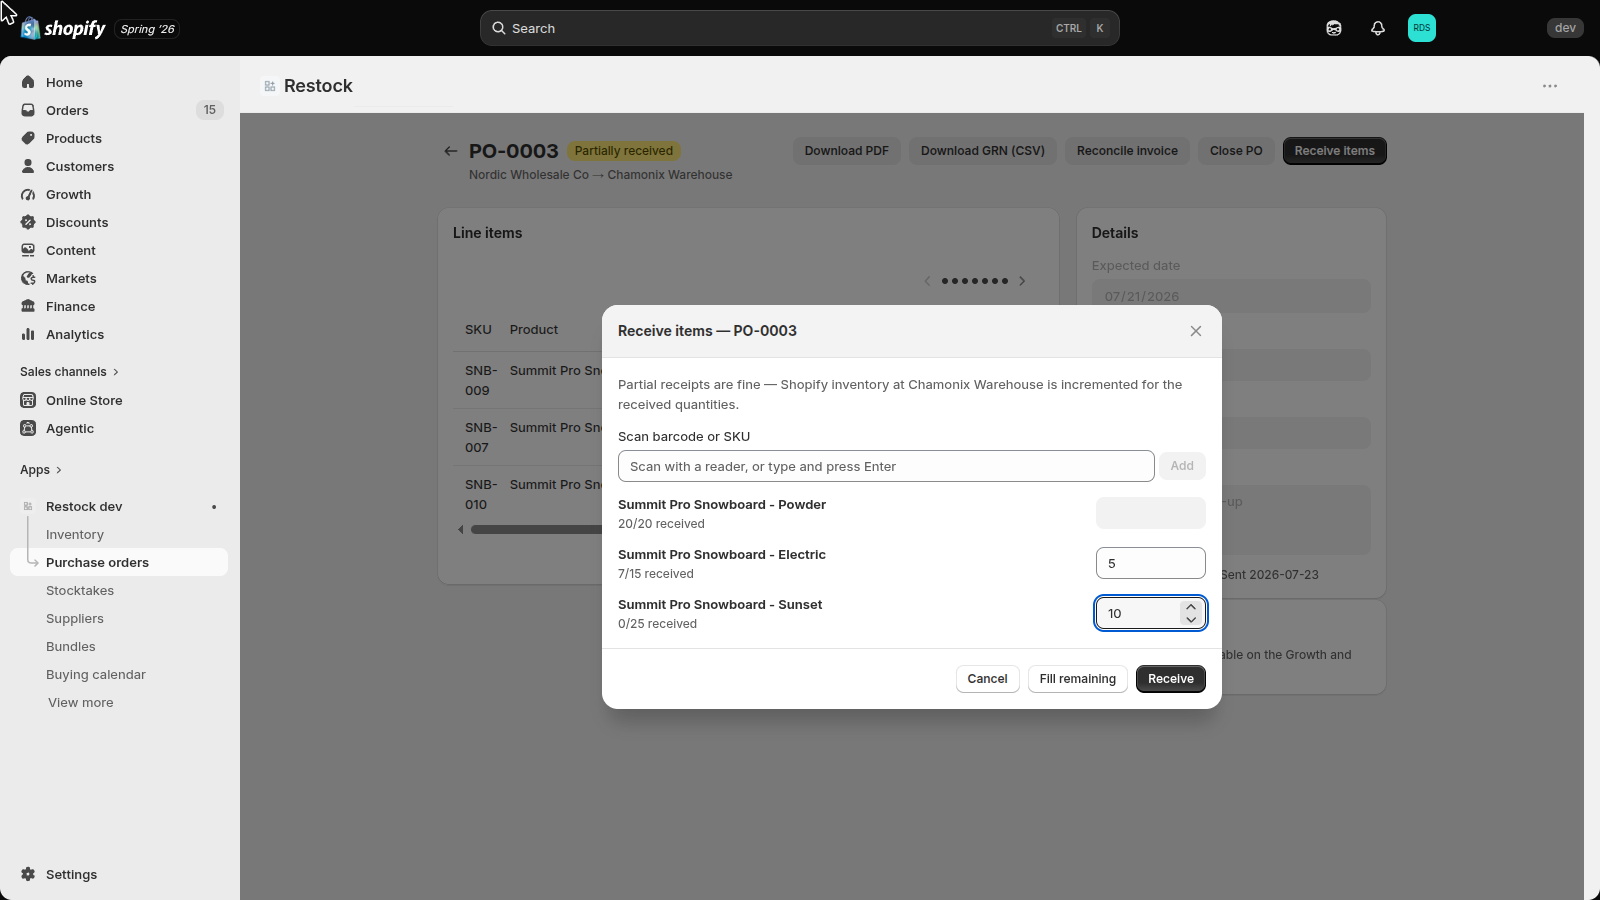Screen dimensions: 1600x900
Task: Decrement the Sunset quantity stepper
Action: click(x=1191, y=620)
